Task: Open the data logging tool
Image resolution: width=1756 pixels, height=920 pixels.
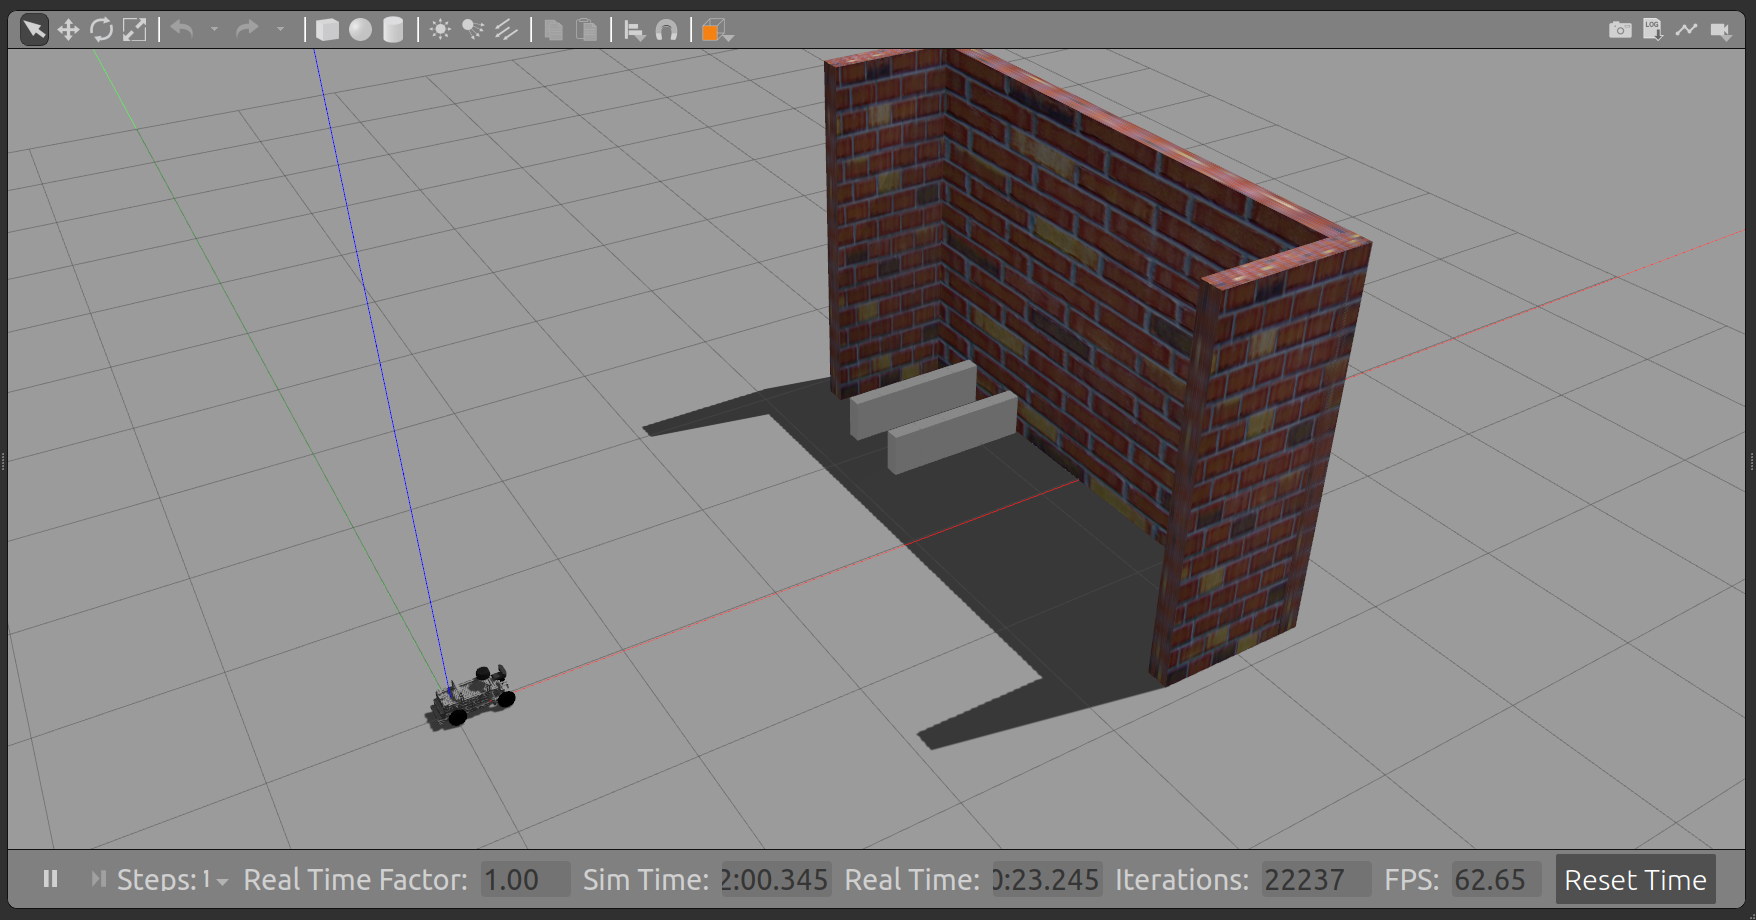Action: click(x=1653, y=30)
